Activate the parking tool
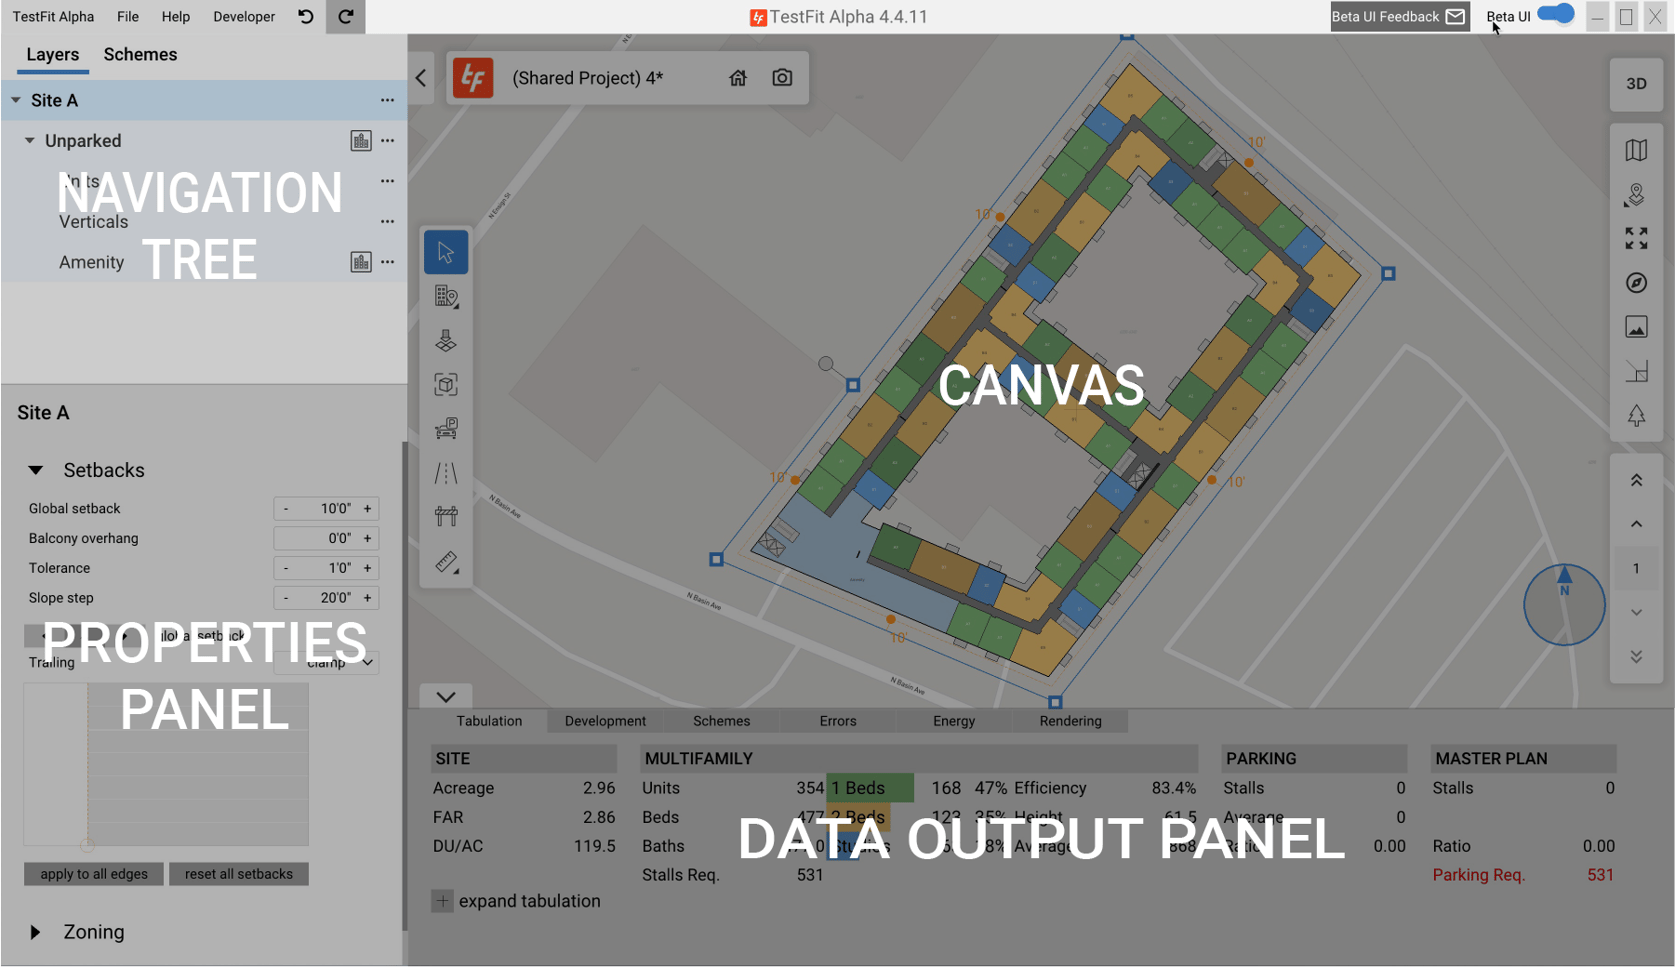Viewport: 1675px width, 967px height. coord(446,428)
